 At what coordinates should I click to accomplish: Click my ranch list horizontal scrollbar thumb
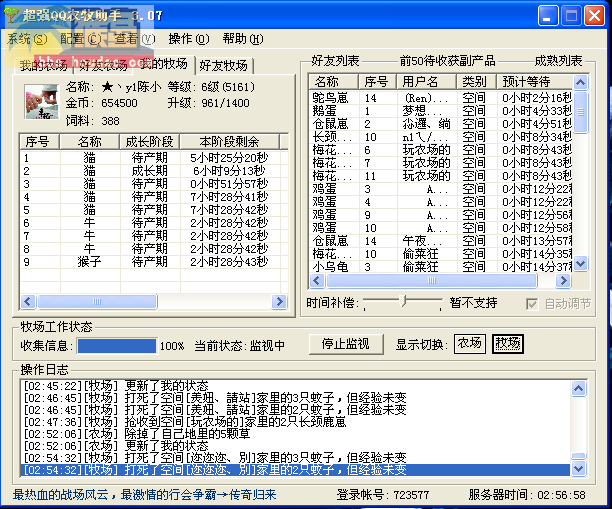click(x=97, y=301)
